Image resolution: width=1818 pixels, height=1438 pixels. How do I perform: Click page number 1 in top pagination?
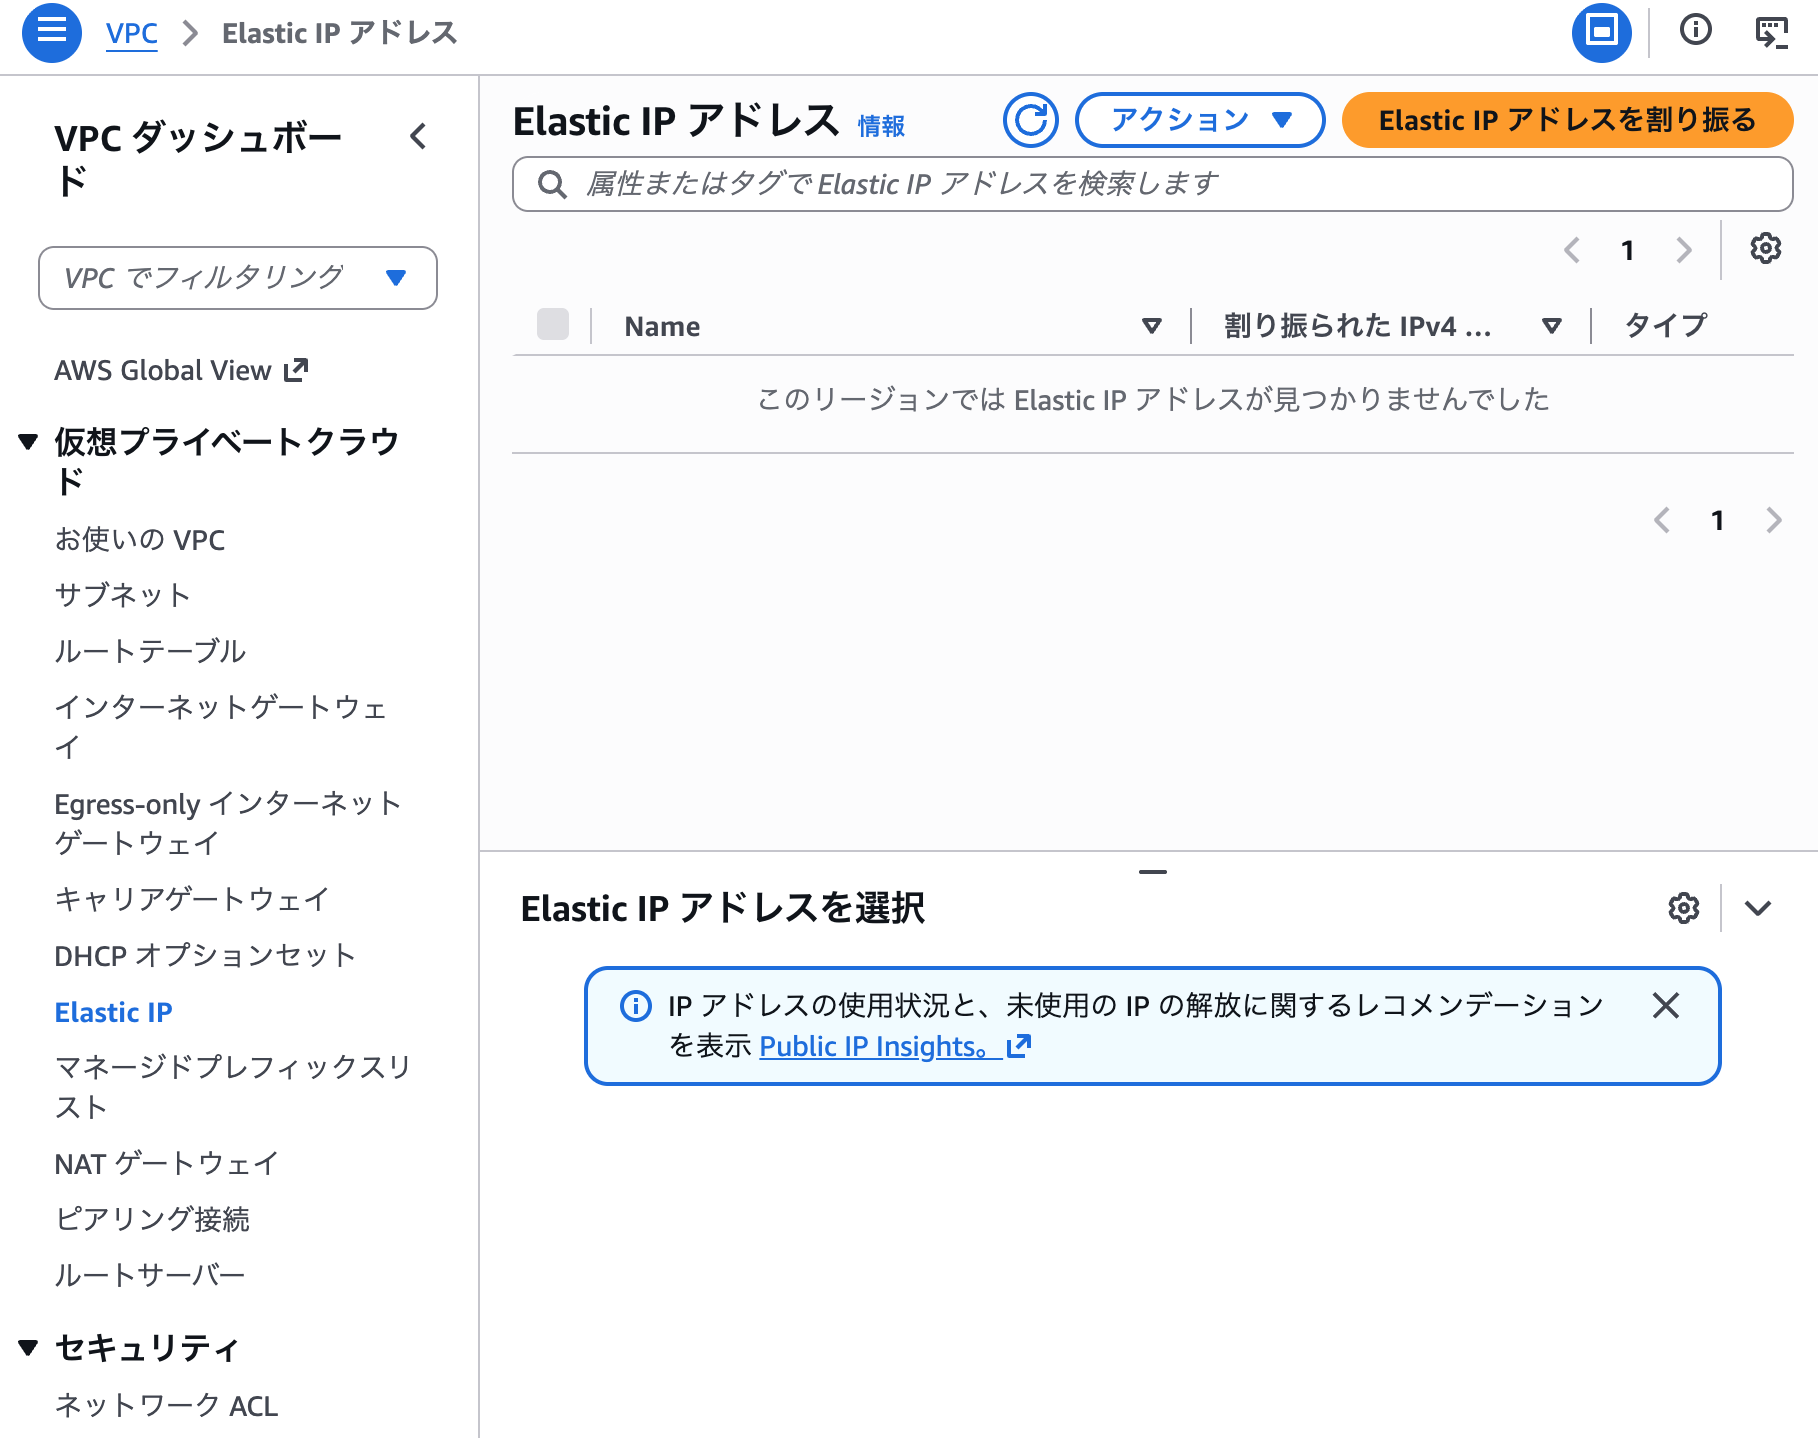click(1628, 250)
